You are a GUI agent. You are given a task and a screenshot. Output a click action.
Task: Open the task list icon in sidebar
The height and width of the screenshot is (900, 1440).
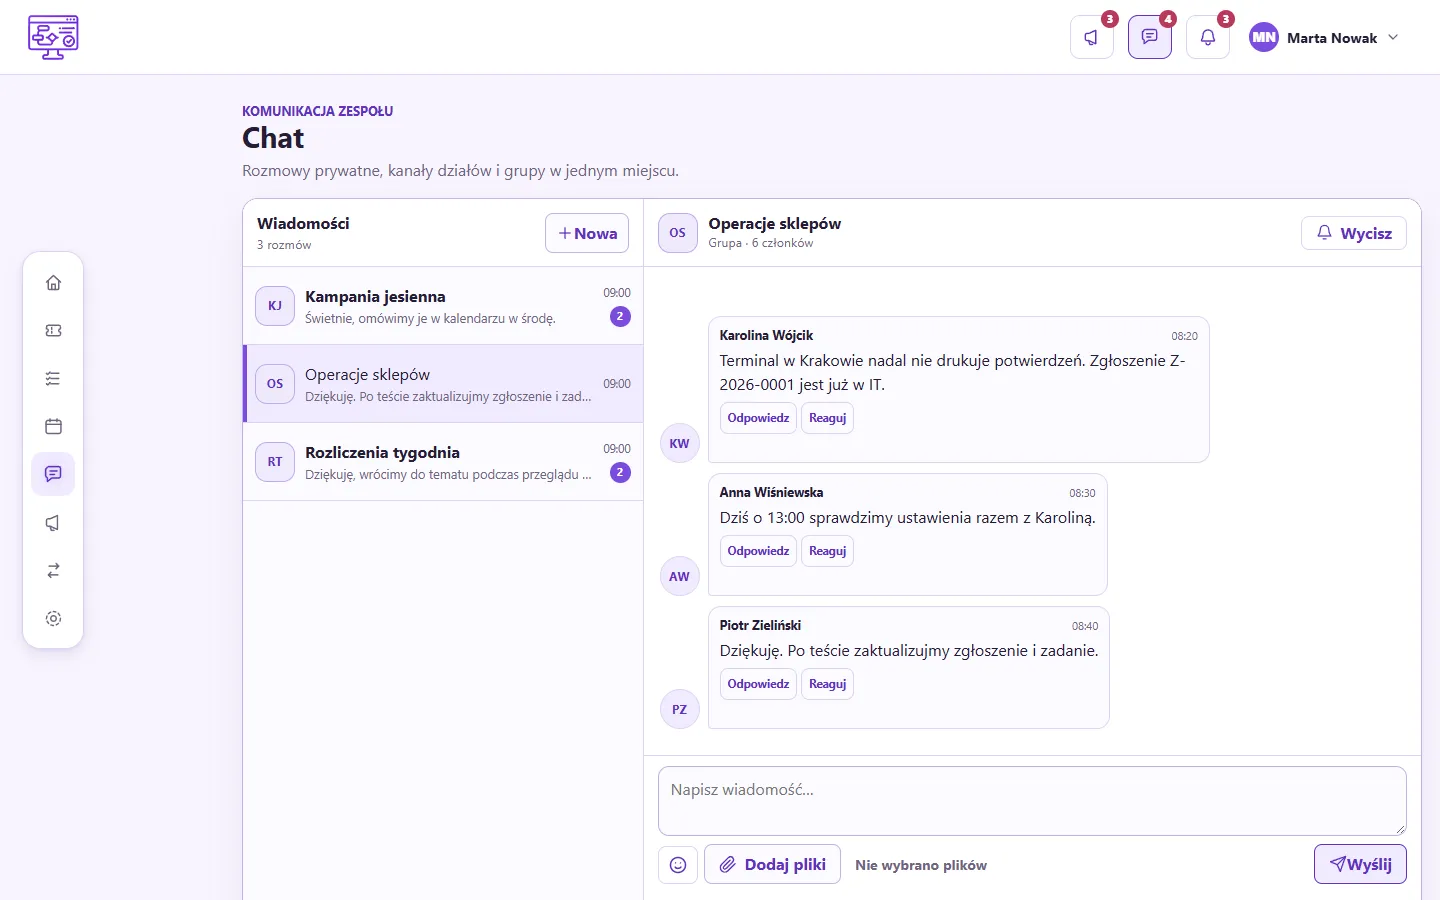pyautogui.click(x=53, y=379)
